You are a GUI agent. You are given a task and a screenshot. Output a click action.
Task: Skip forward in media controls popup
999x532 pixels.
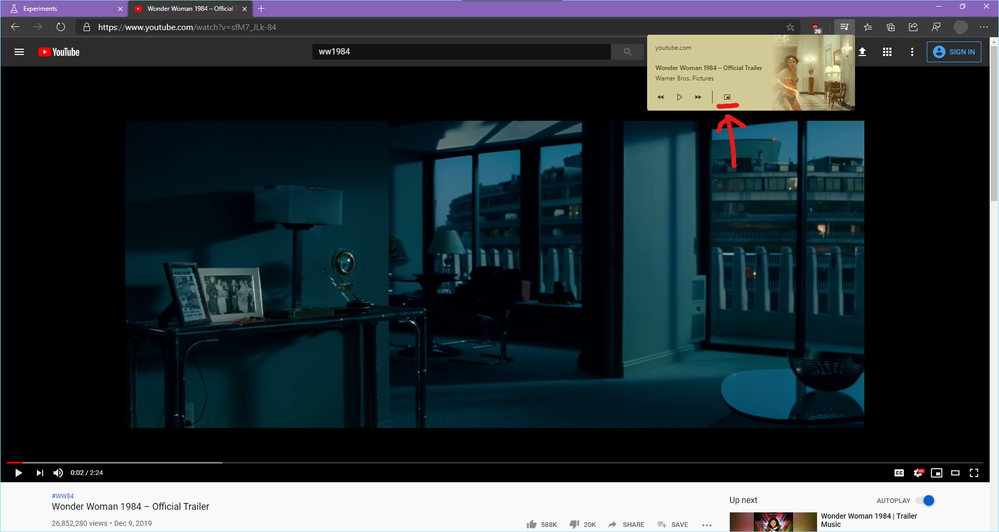(x=698, y=97)
